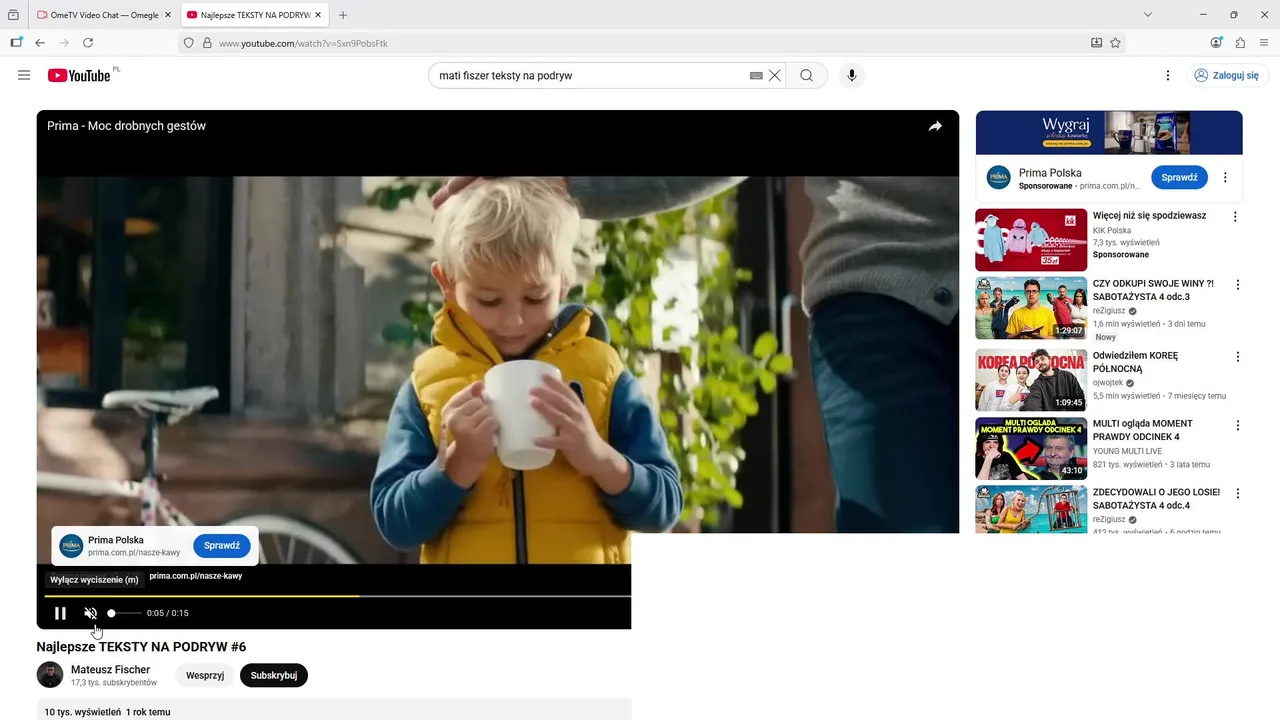Open options for 'Odwiedziłem KOREĘ PÓŁNOCNĄ' video

[x=1237, y=357]
